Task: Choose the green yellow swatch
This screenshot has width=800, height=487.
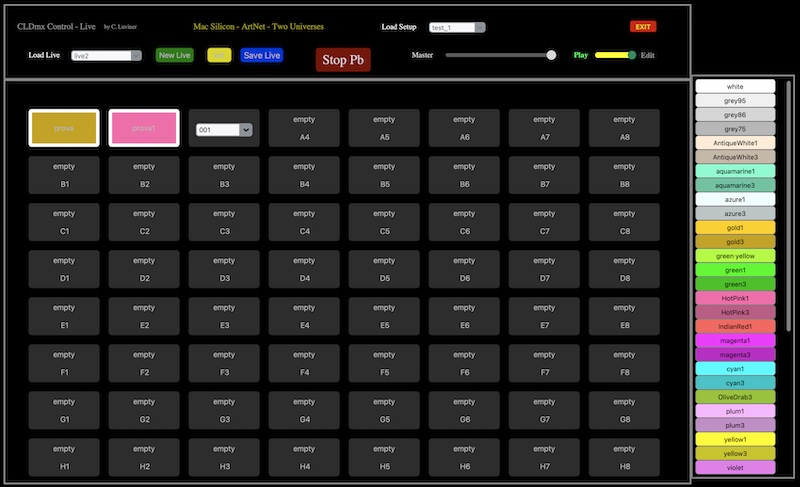Action: click(735, 256)
